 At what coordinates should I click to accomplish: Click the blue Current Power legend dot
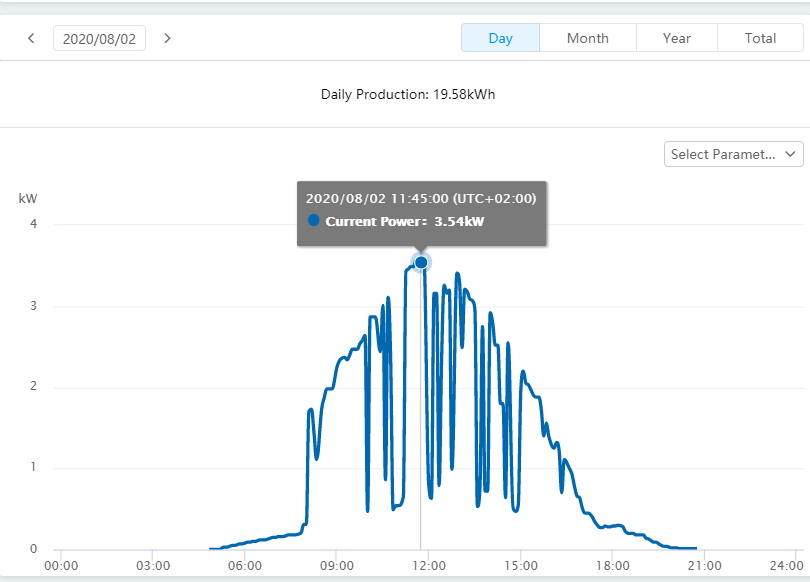[x=313, y=221]
